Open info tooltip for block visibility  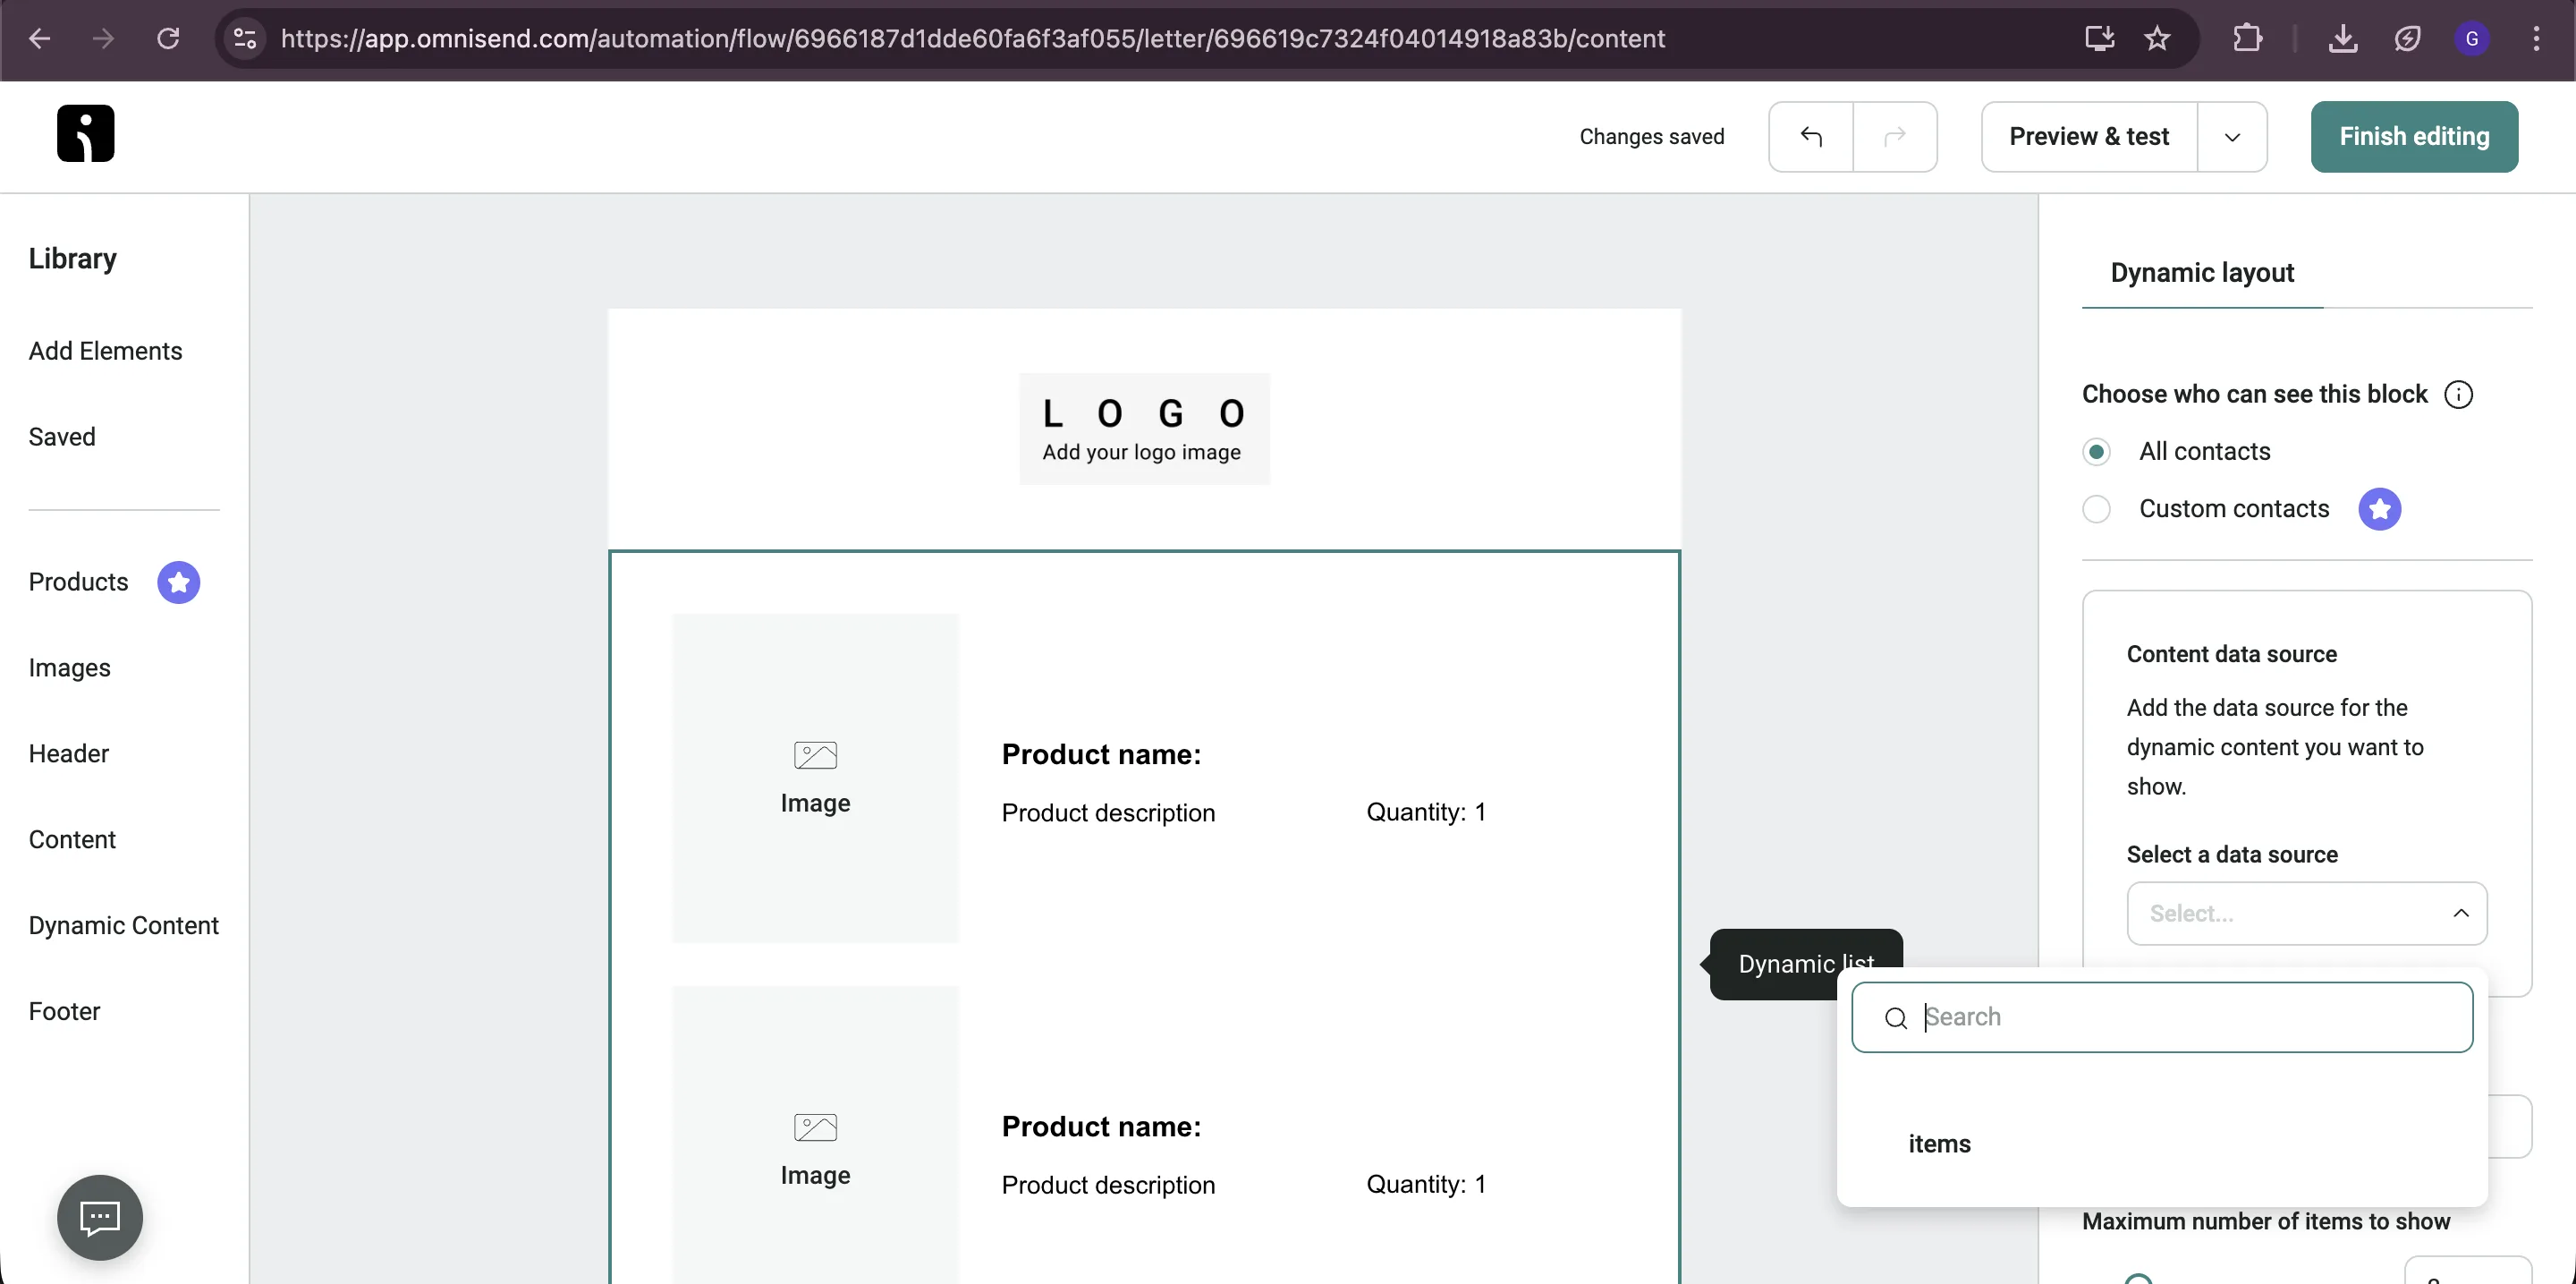[x=2459, y=395]
